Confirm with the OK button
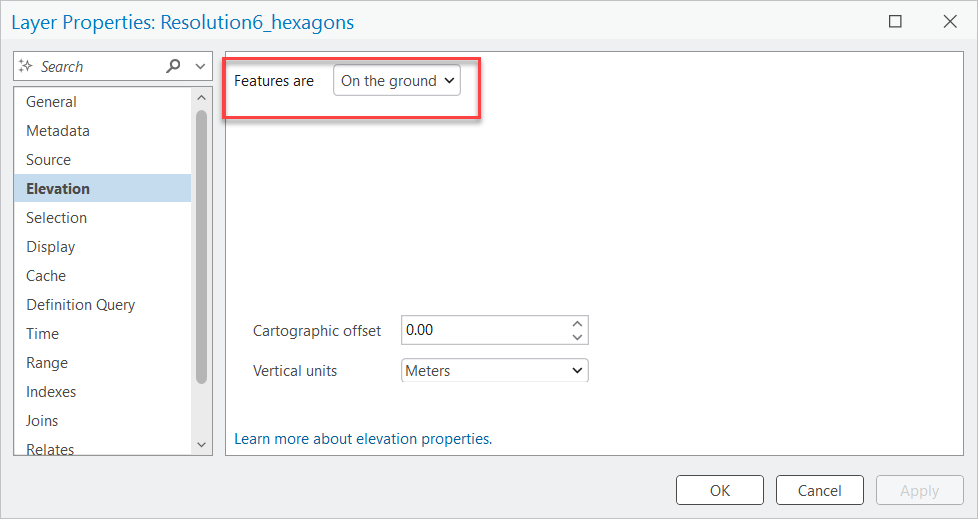Viewport: 978px width, 519px height. pyautogui.click(x=720, y=490)
